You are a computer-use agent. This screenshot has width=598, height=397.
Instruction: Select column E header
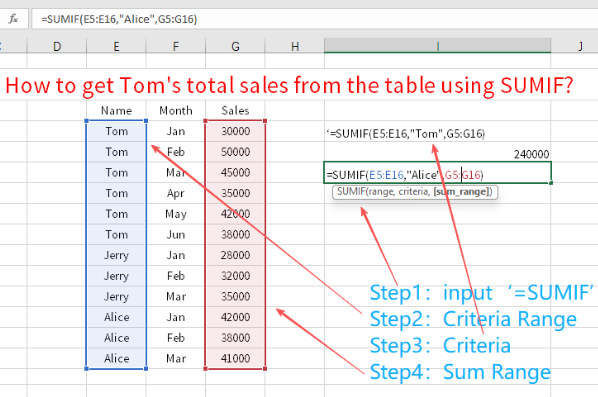[x=116, y=47]
